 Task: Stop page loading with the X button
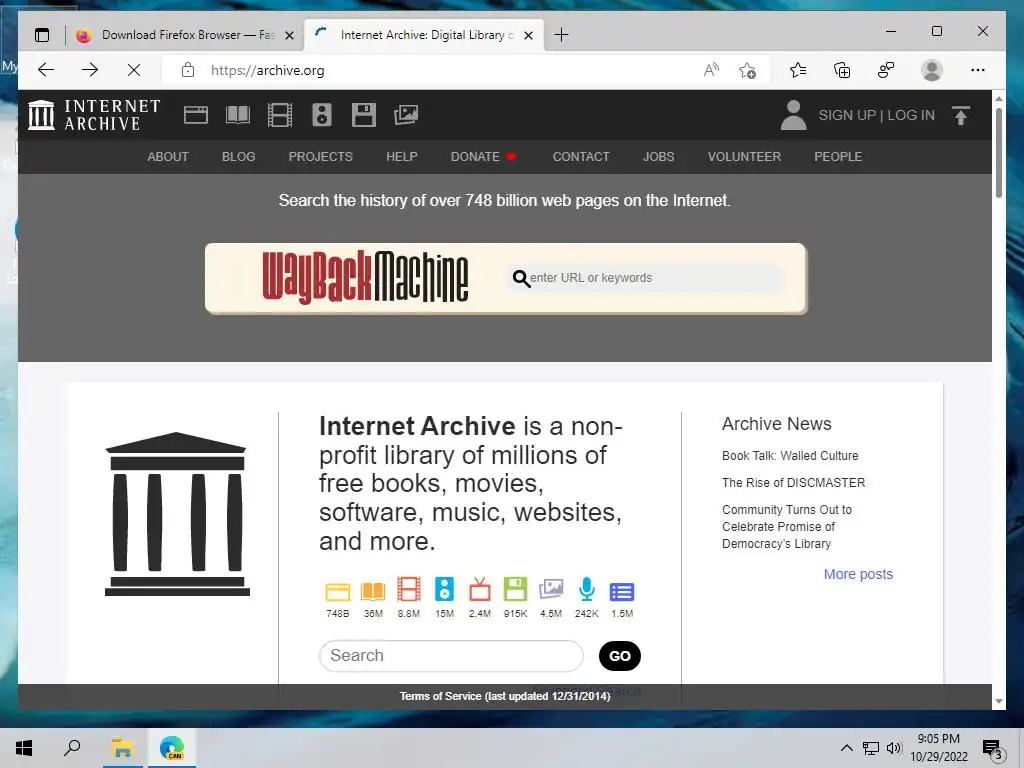[134, 70]
